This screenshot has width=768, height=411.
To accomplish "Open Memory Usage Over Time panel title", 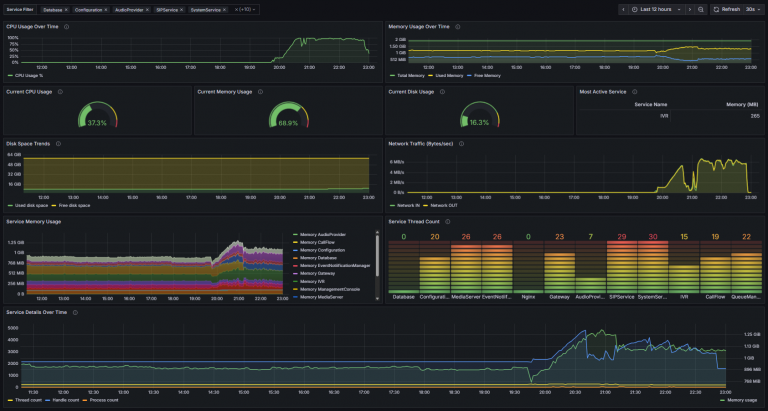I will point(419,27).
